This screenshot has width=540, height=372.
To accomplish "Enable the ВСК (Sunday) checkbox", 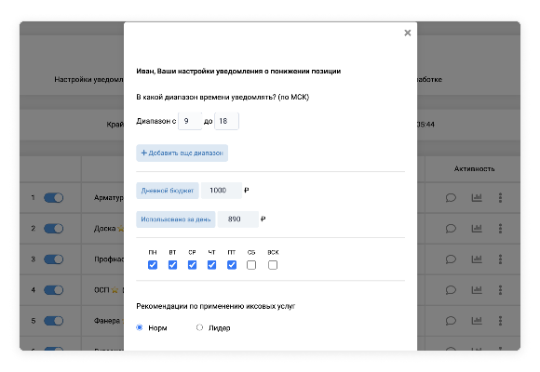I will pyautogui.click(x=273, y=265).
